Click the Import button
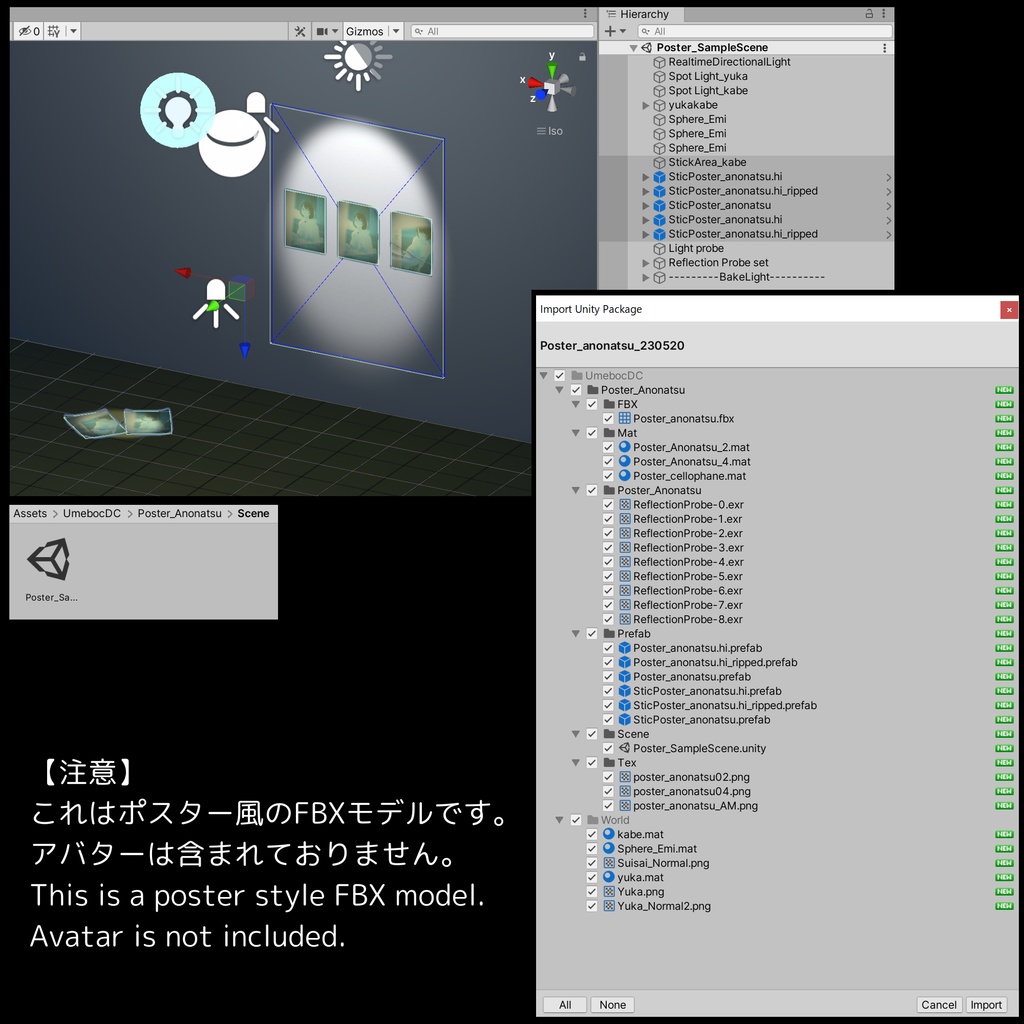1024x1024 pixels. [x=986, y=1004]
